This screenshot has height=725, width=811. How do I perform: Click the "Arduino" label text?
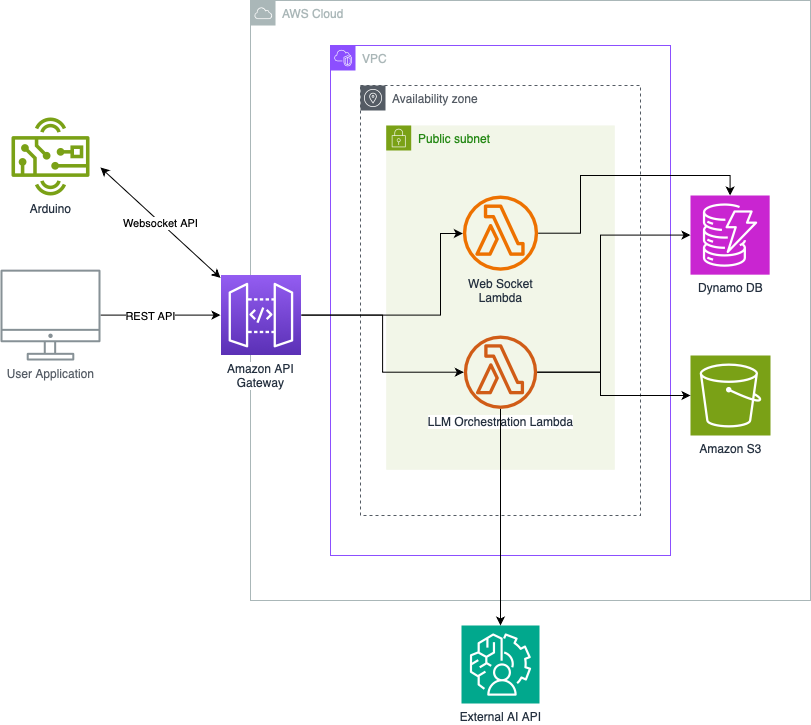50,209
